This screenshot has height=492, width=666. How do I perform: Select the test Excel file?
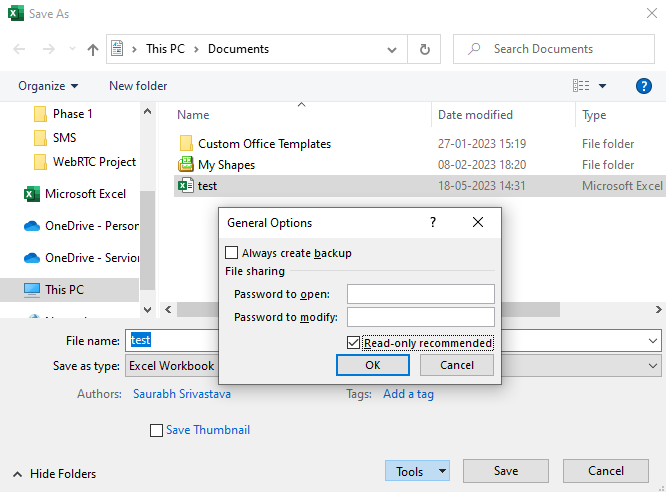[420, 186]
